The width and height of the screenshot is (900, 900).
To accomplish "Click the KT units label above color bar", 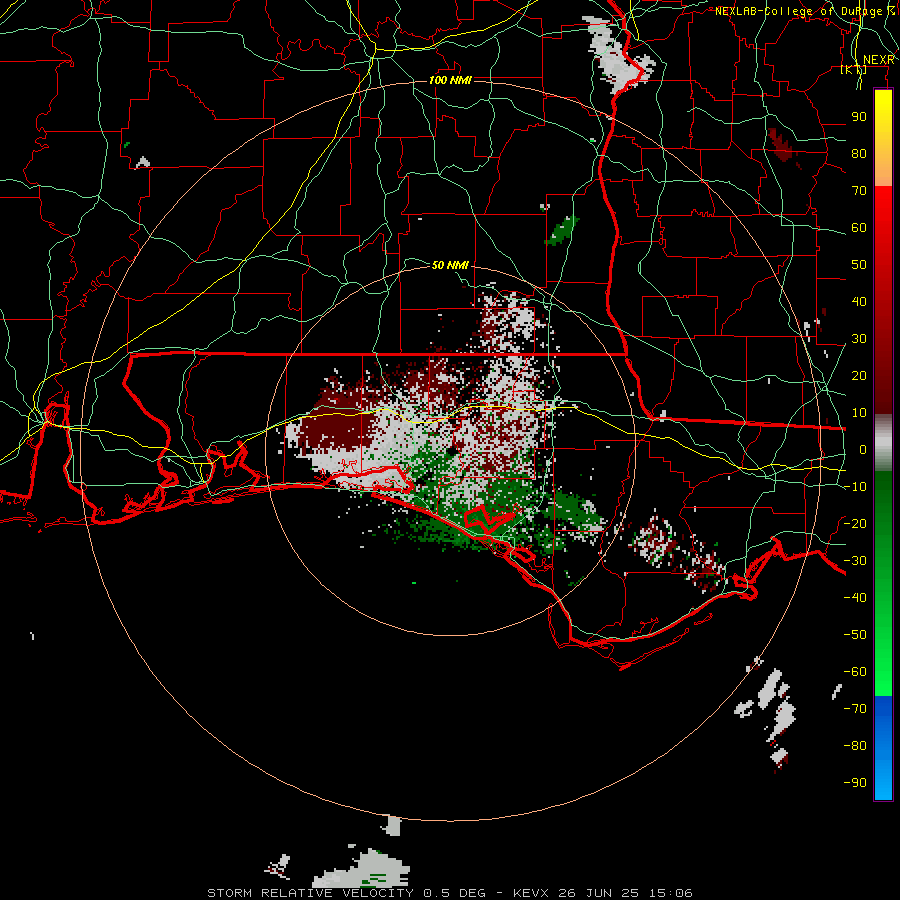I will point(854,70).
